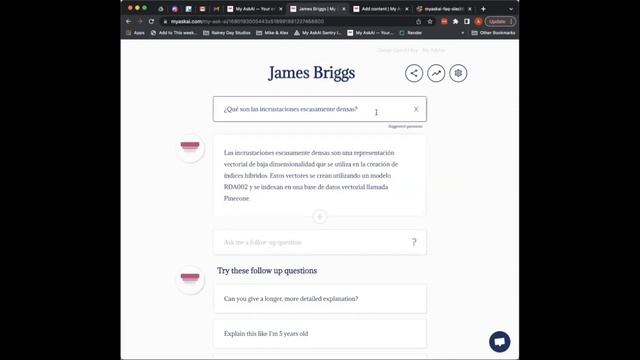This screenshot has height=360, width=640.
Task: Reload the page with the refresh icon
Action: [x=151, y=21]
